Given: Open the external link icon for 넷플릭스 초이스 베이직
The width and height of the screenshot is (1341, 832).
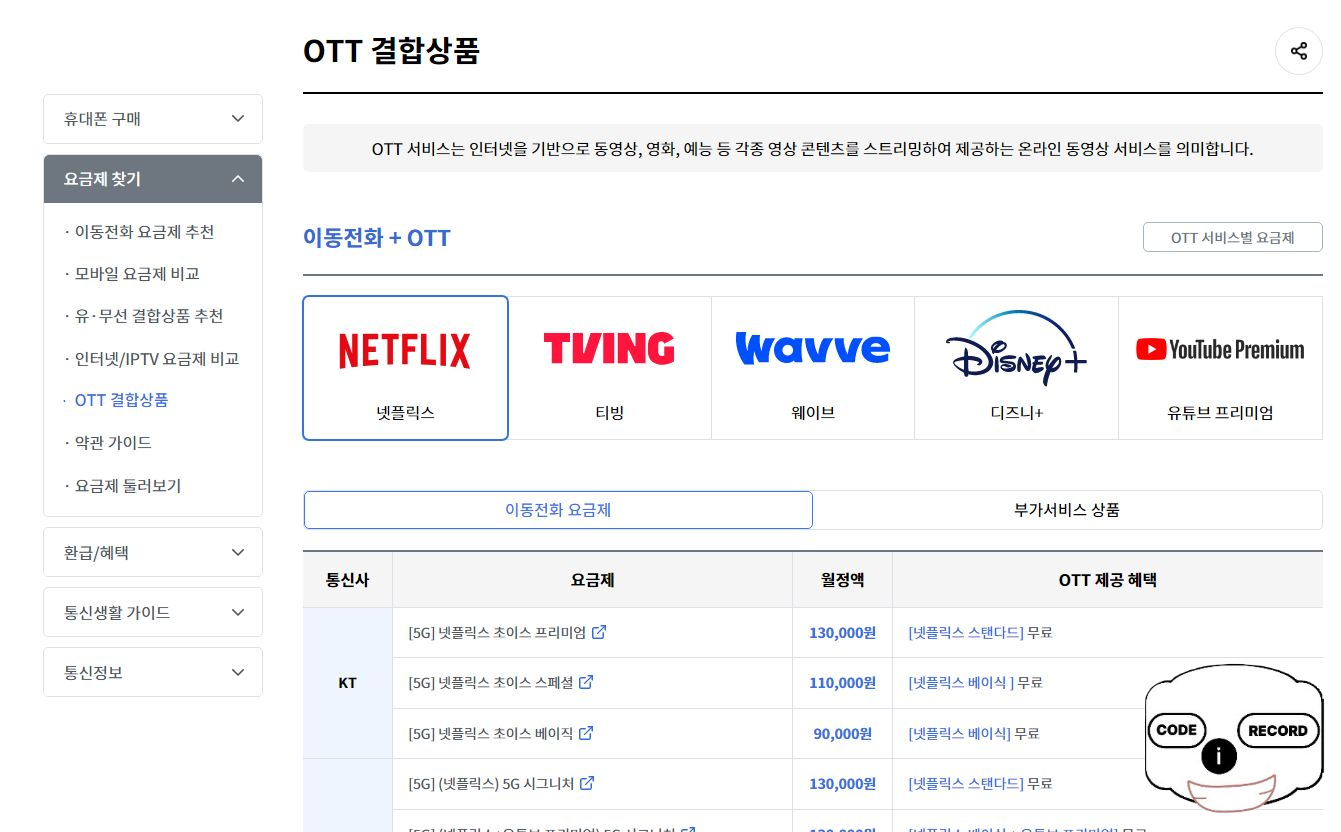Looking at the screenshot, I should pos(586,733).
